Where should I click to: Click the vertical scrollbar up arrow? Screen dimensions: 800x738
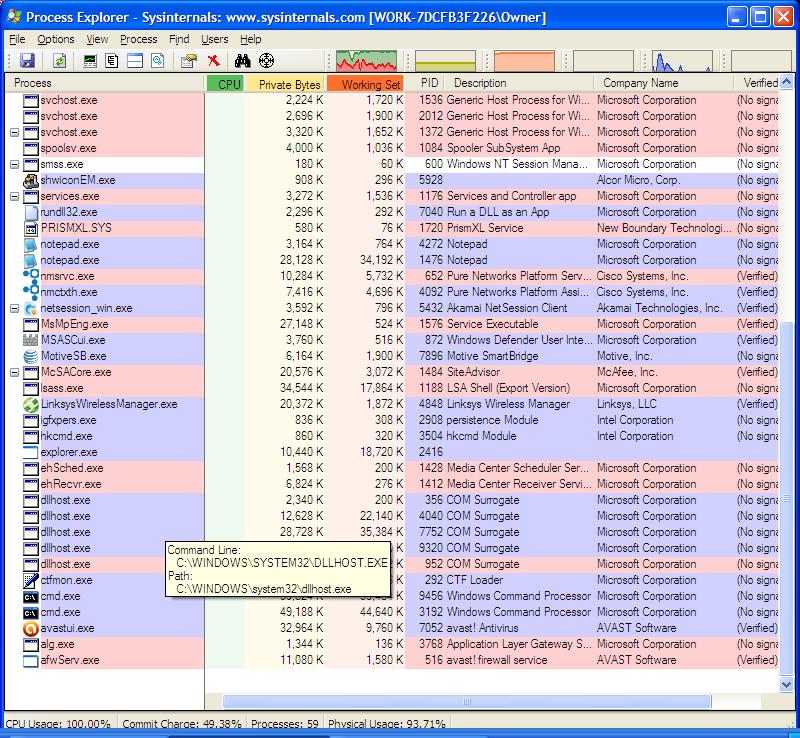tap(786, 83)
